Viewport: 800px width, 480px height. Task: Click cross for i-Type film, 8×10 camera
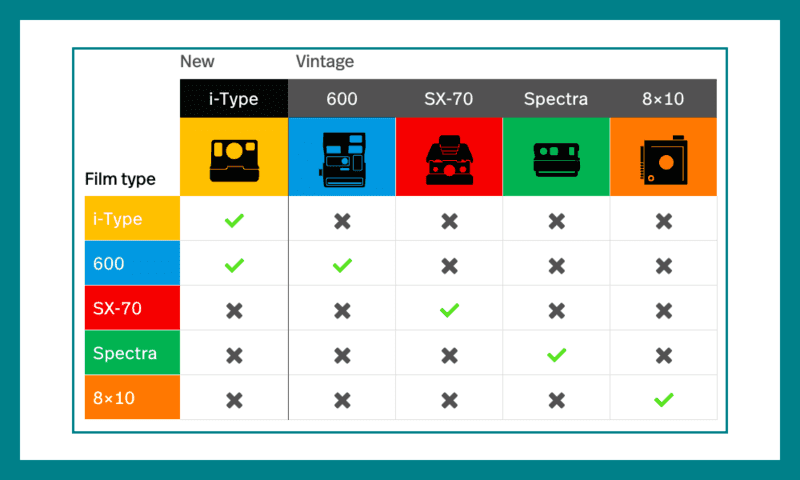664,221
